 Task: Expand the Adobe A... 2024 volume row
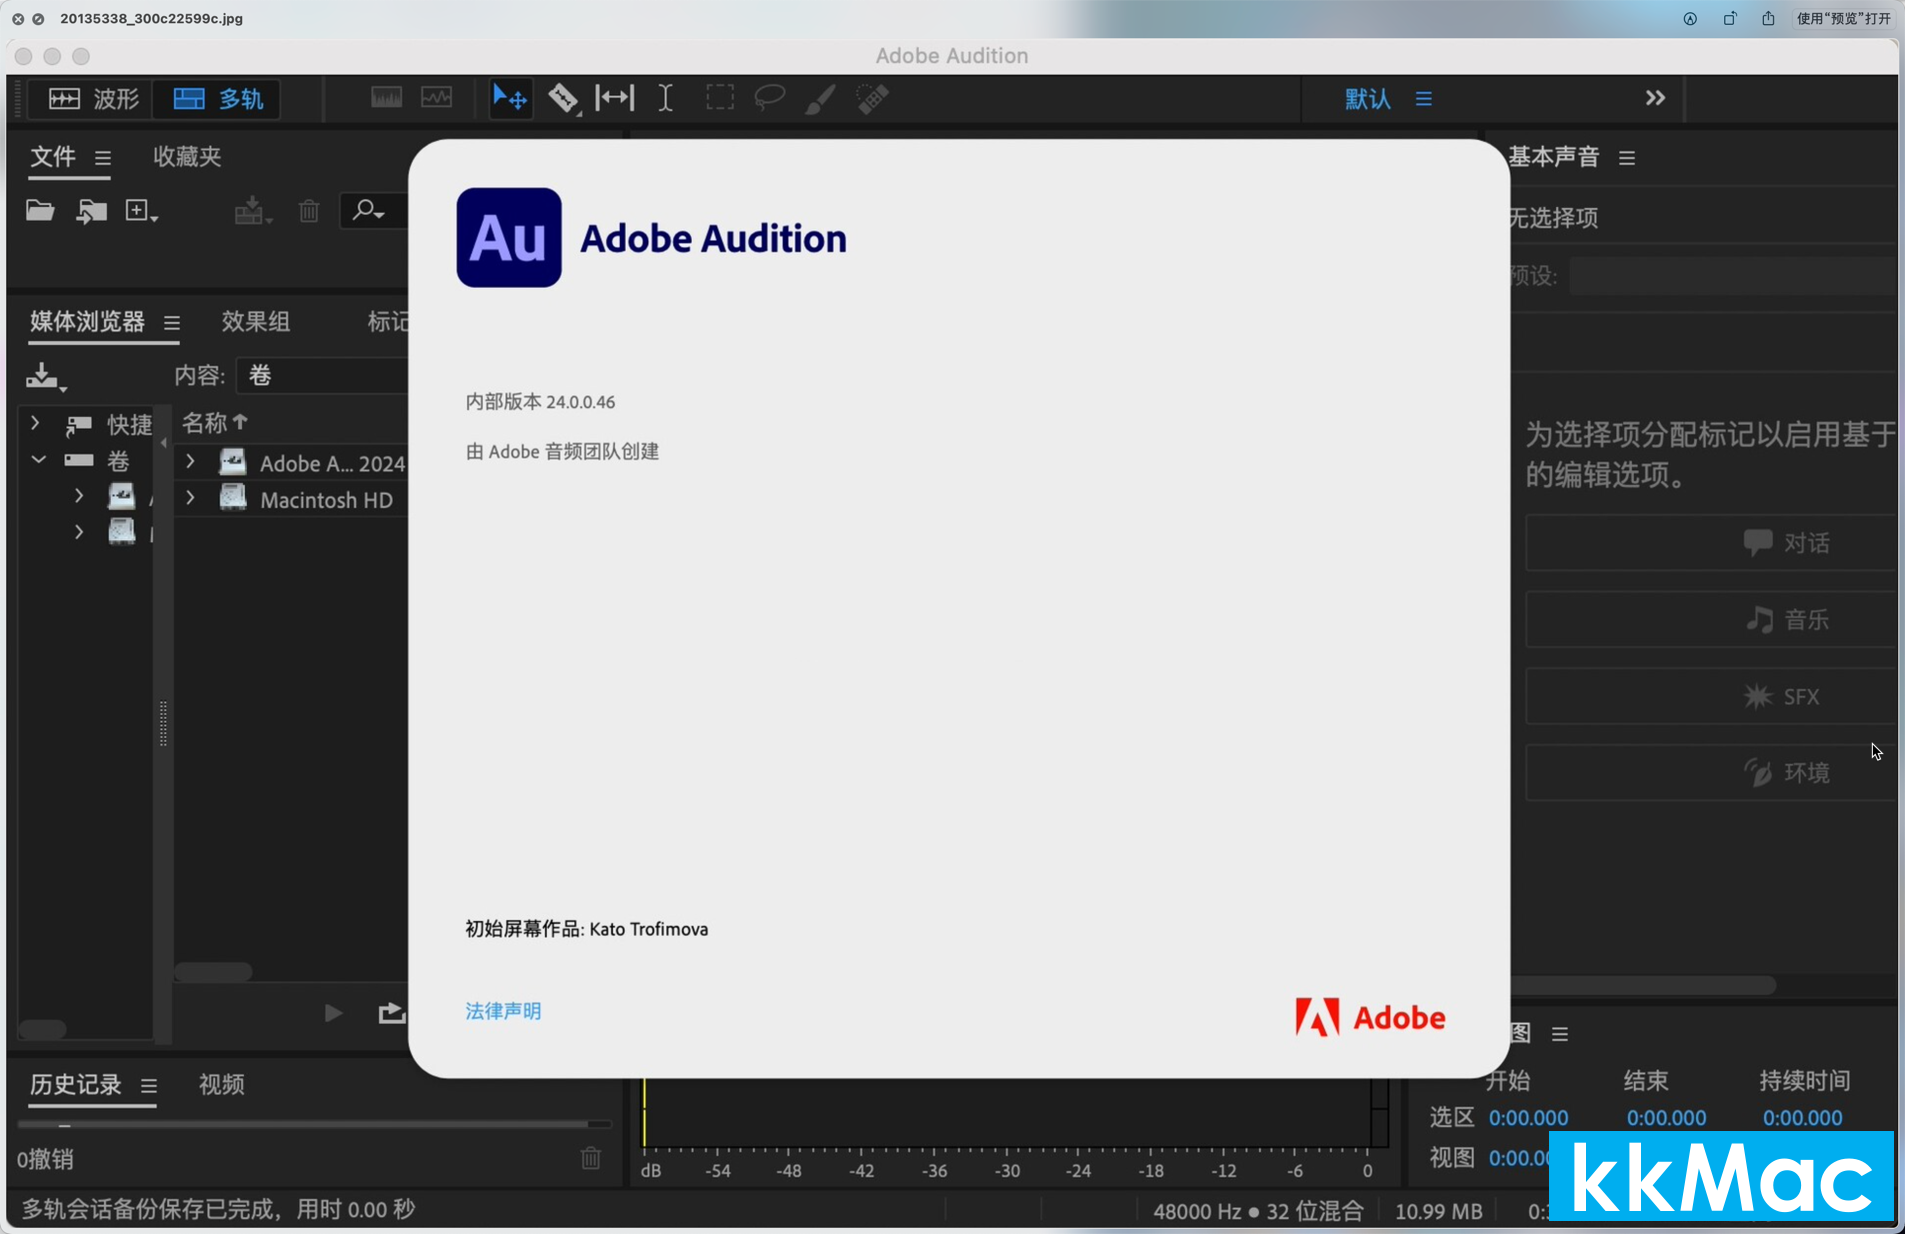[x=190, y=462]
